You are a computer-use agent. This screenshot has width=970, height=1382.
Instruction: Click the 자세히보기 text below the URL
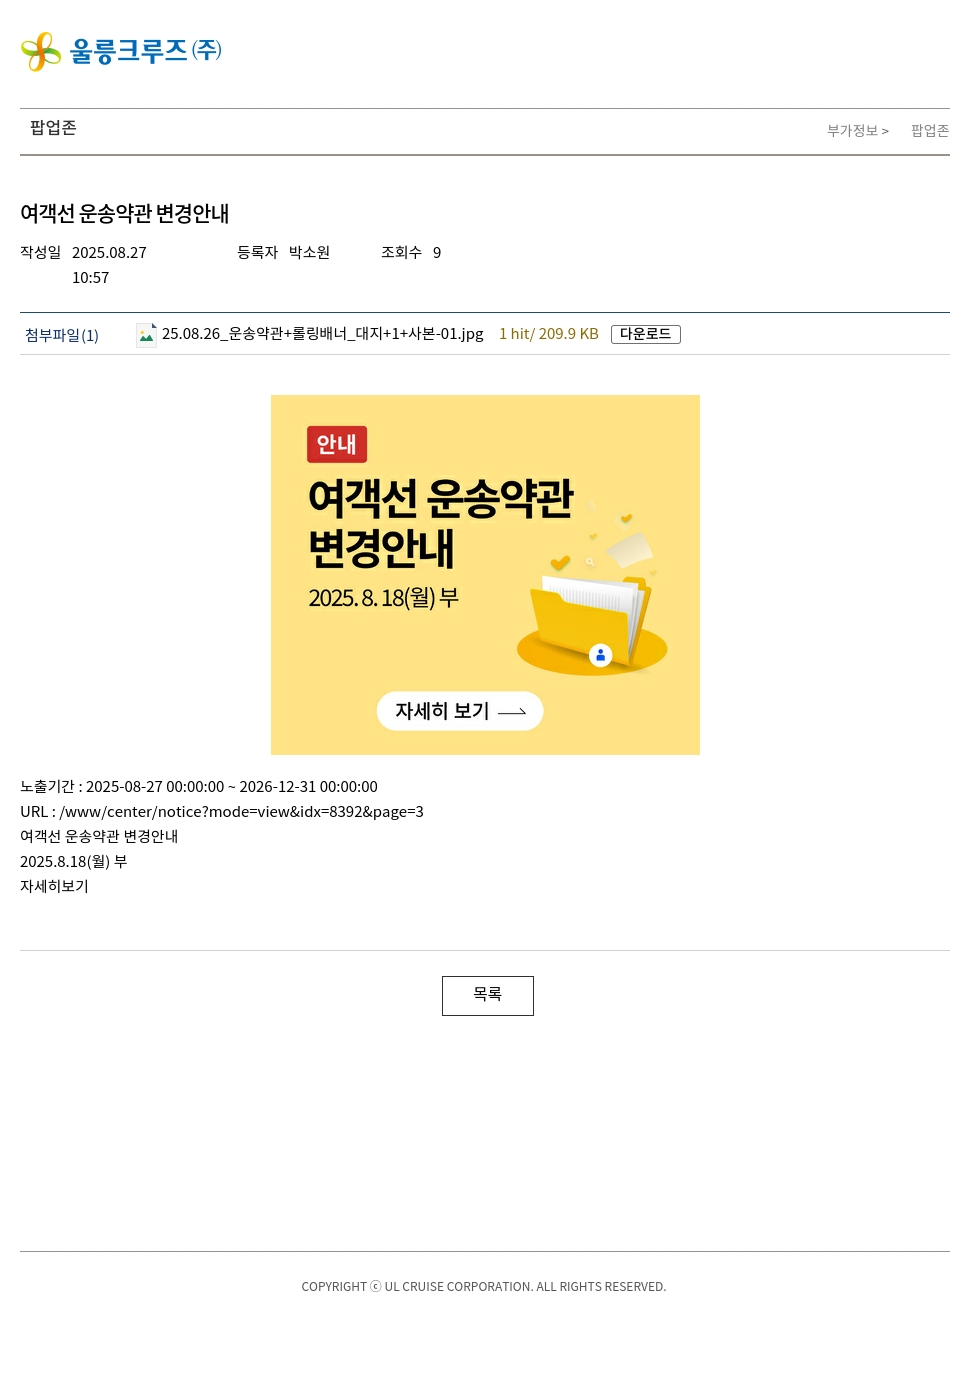coord(54,886)
